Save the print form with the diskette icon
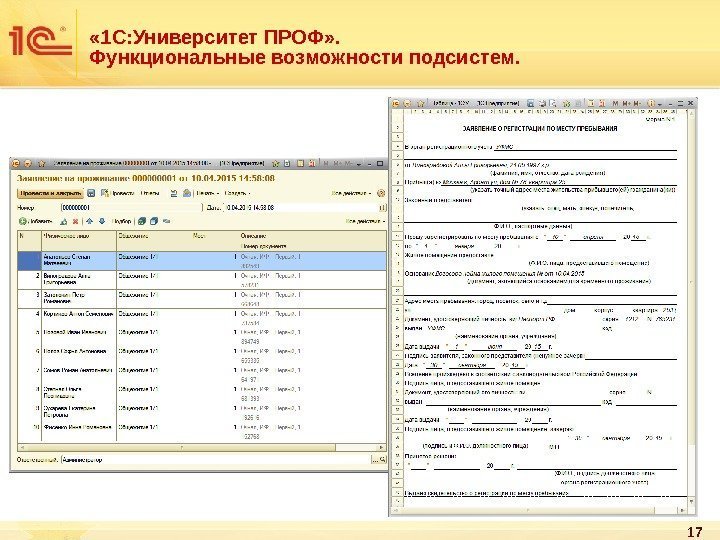 [530, 103]
